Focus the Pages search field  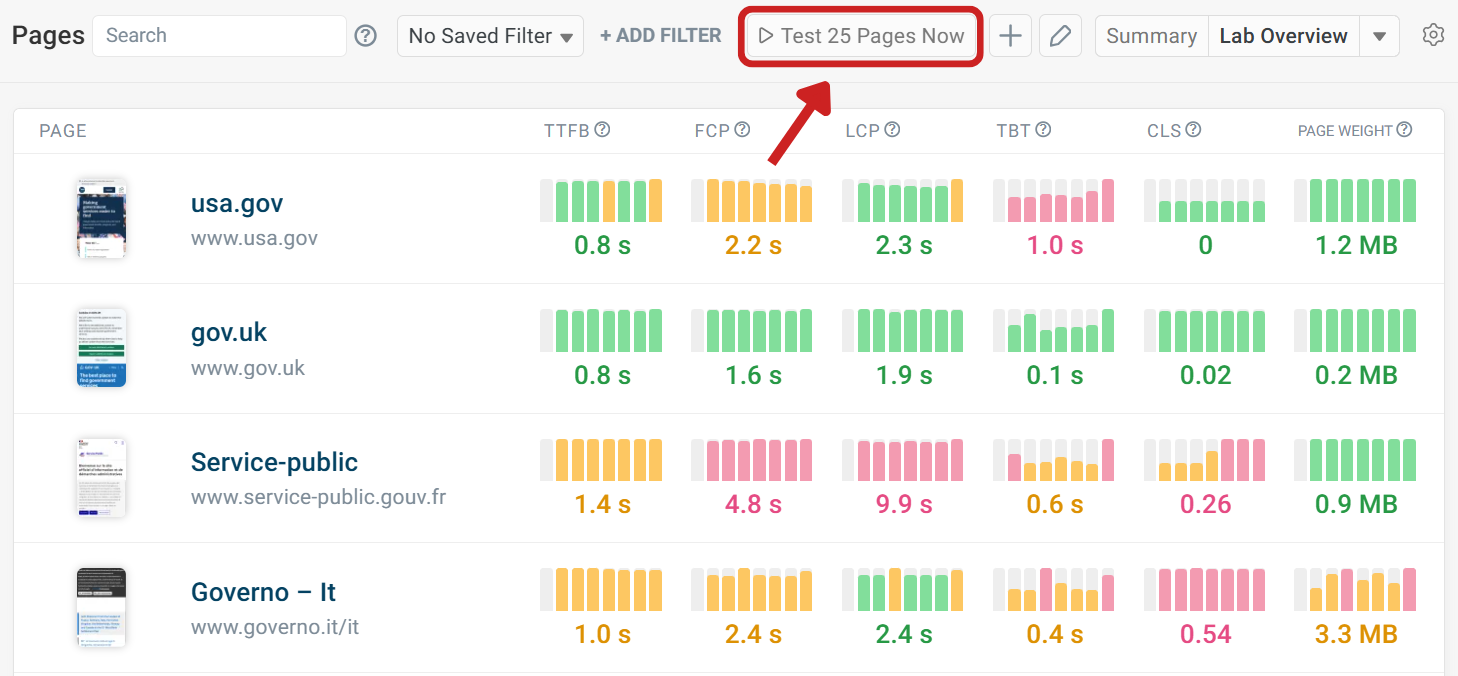[219, 36]
